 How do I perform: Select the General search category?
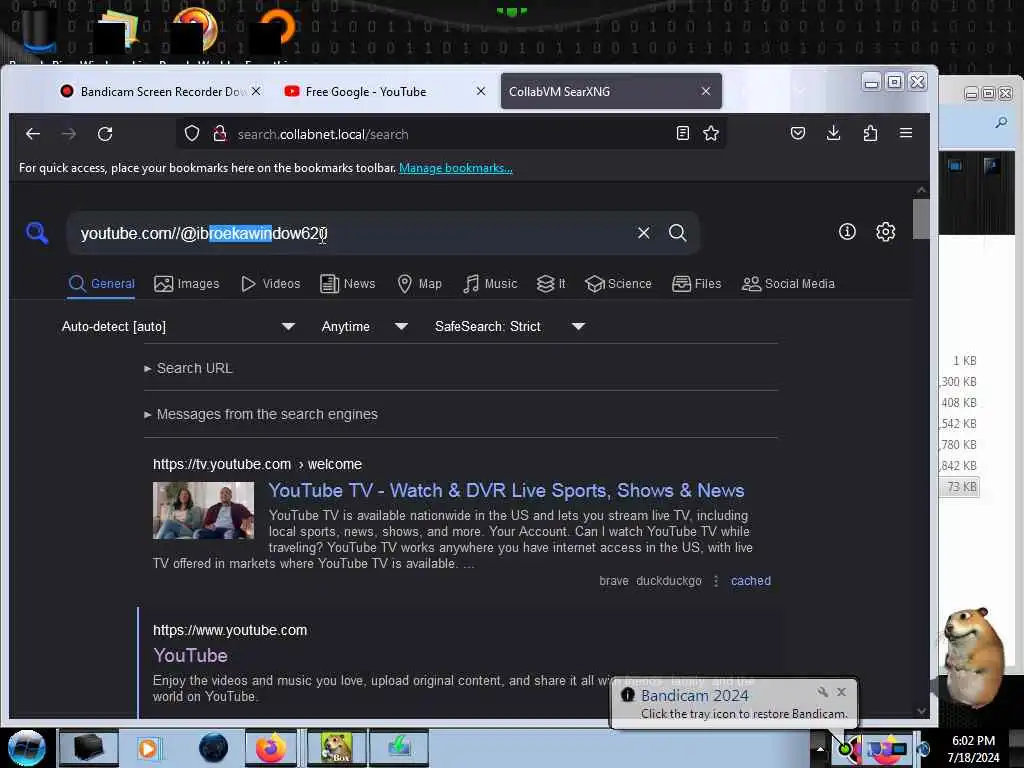[x=101, y=284]
